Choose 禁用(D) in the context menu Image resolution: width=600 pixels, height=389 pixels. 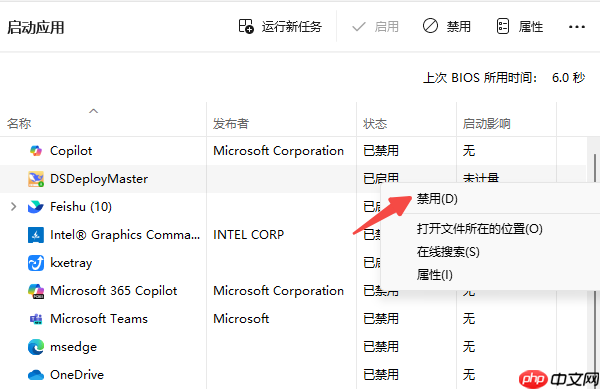[x=437, y=199]
